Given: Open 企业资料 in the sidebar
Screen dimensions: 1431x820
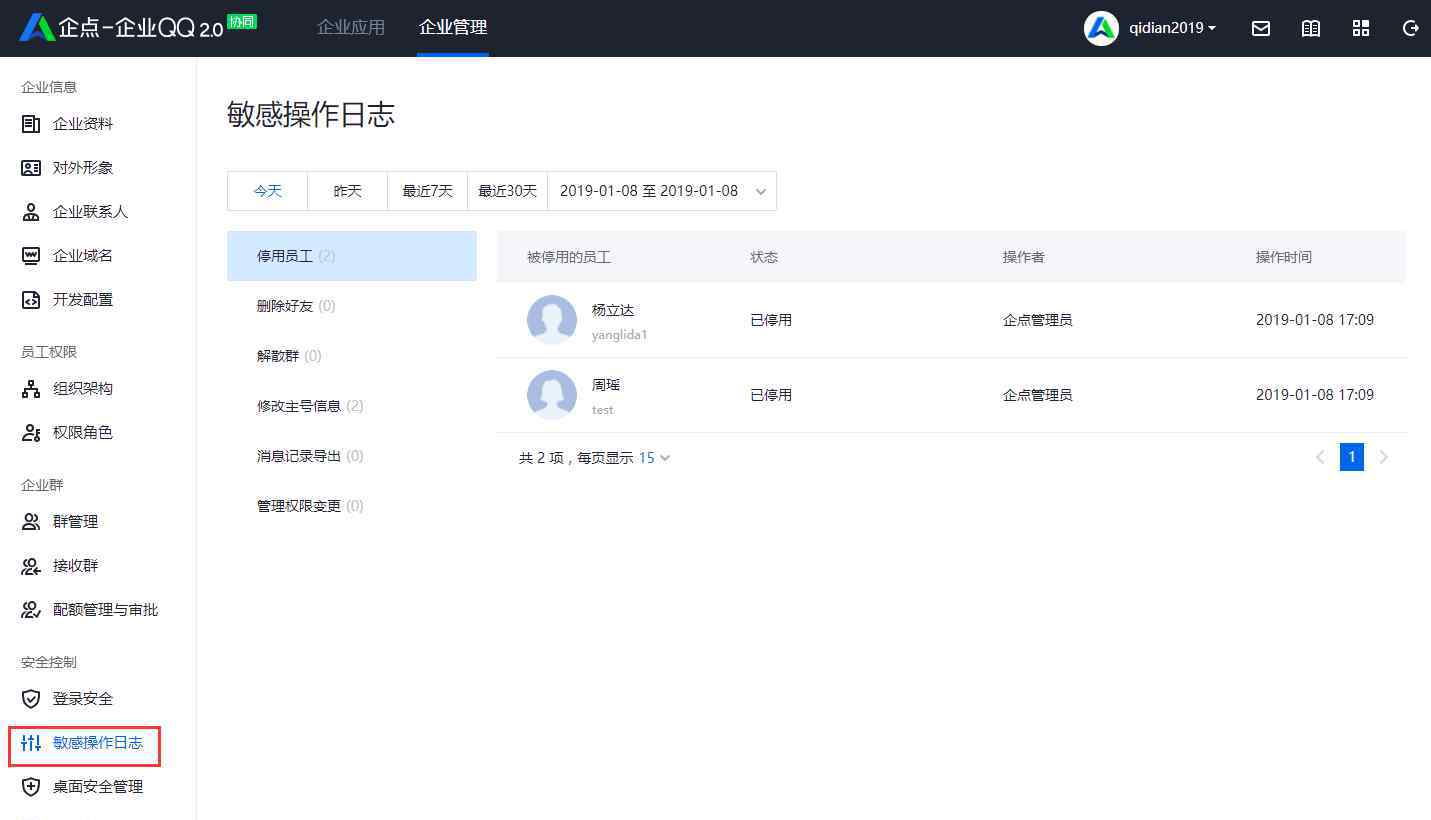Looking at the screenshot, I should pyautogui.click(x=83, y=124).
